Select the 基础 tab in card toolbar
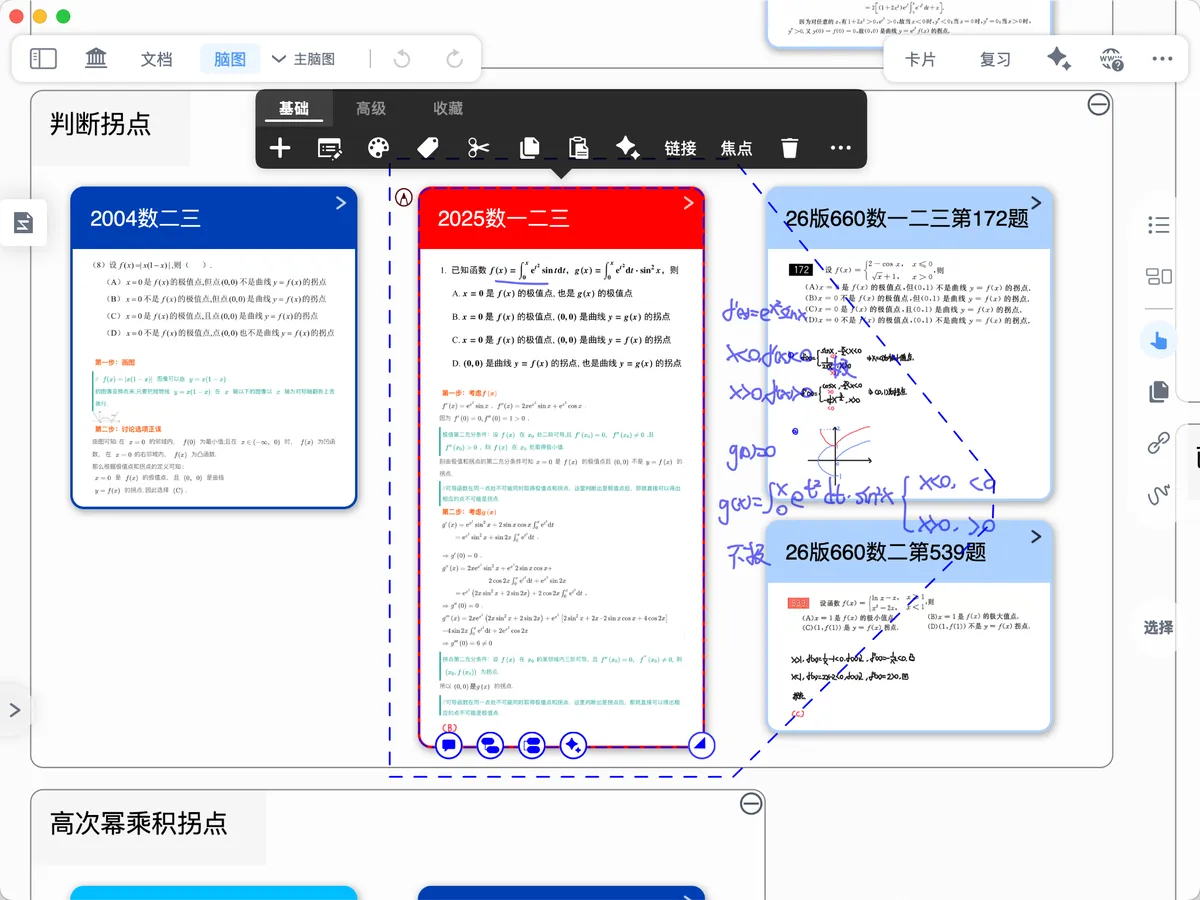 coord(294,109)
